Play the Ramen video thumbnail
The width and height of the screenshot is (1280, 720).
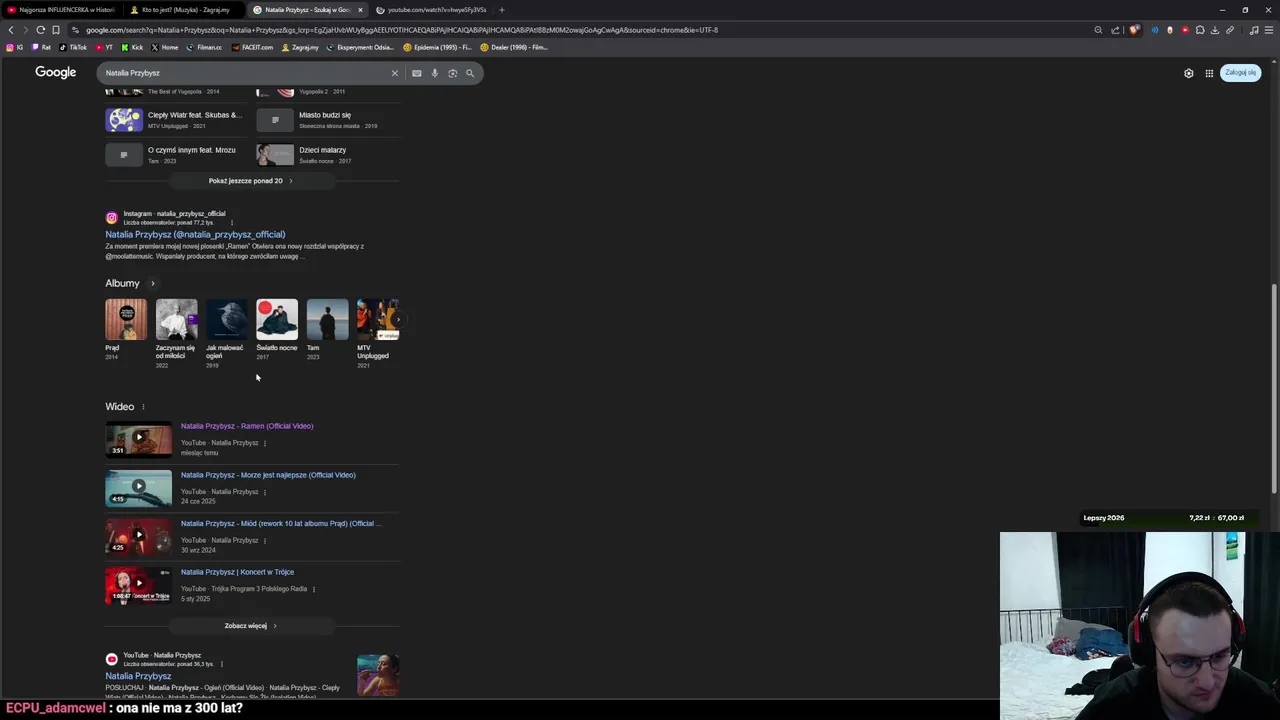tap(139, 440)
